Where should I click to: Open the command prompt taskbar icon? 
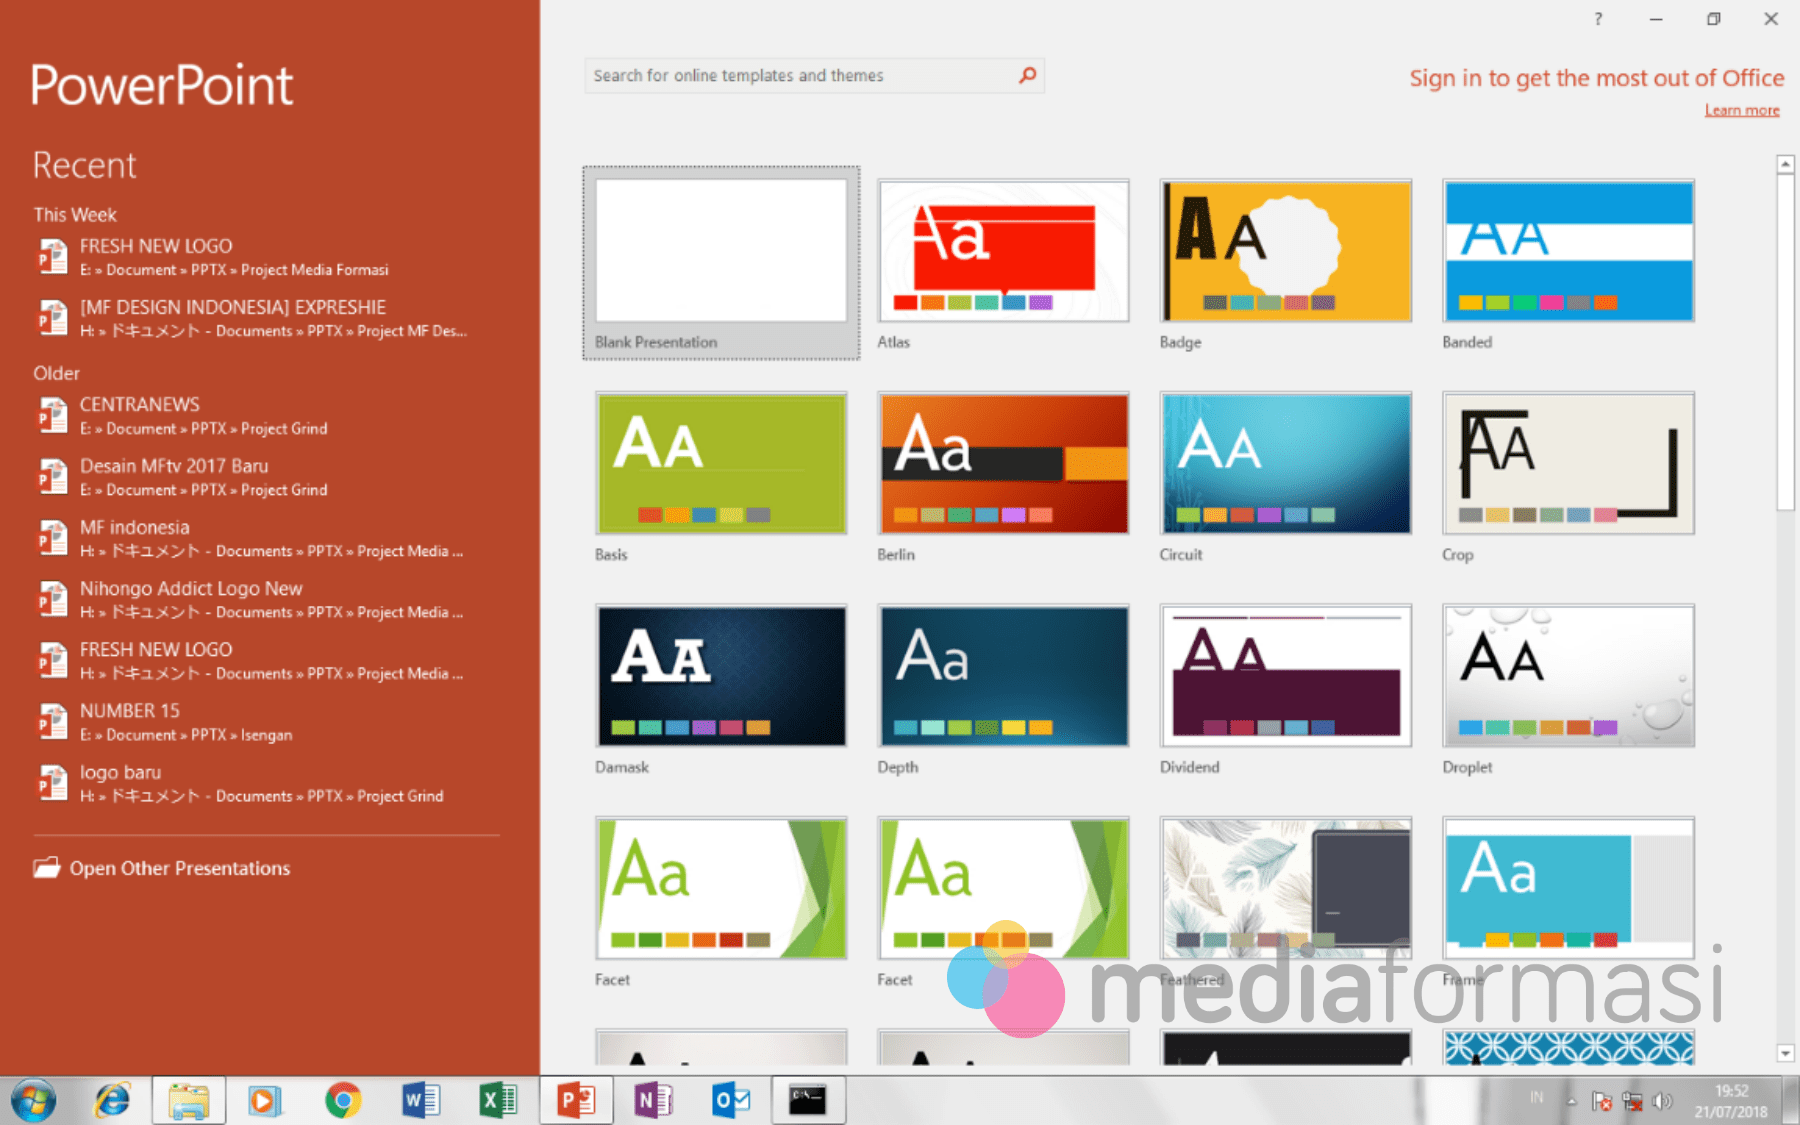point(808,1101)
